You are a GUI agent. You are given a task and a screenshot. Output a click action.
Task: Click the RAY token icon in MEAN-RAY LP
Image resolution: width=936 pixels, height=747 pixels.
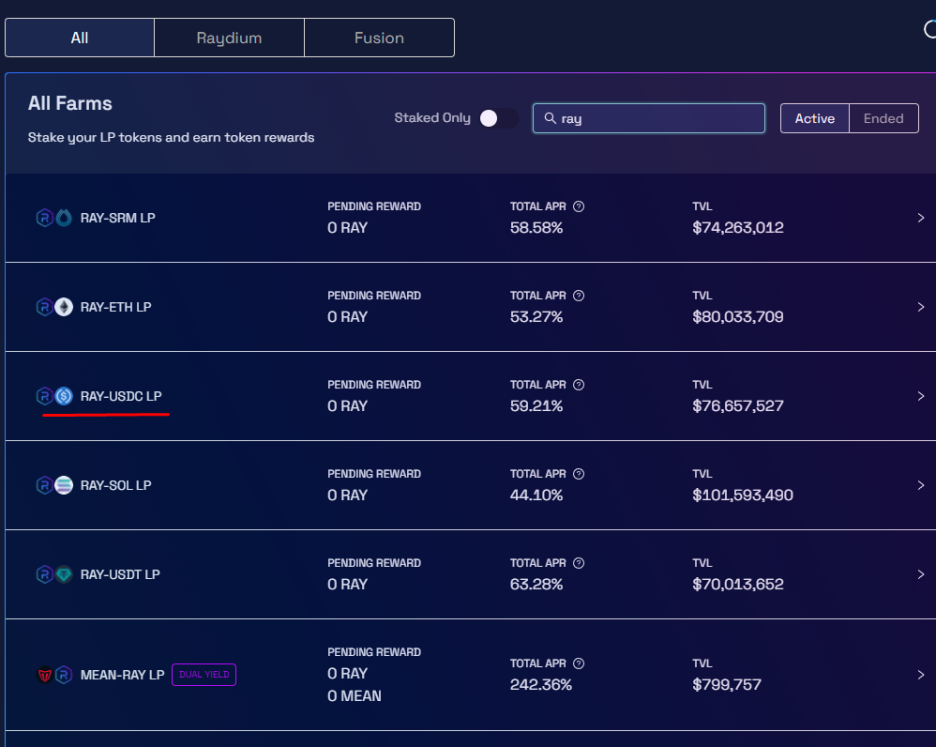coord(64,675)
